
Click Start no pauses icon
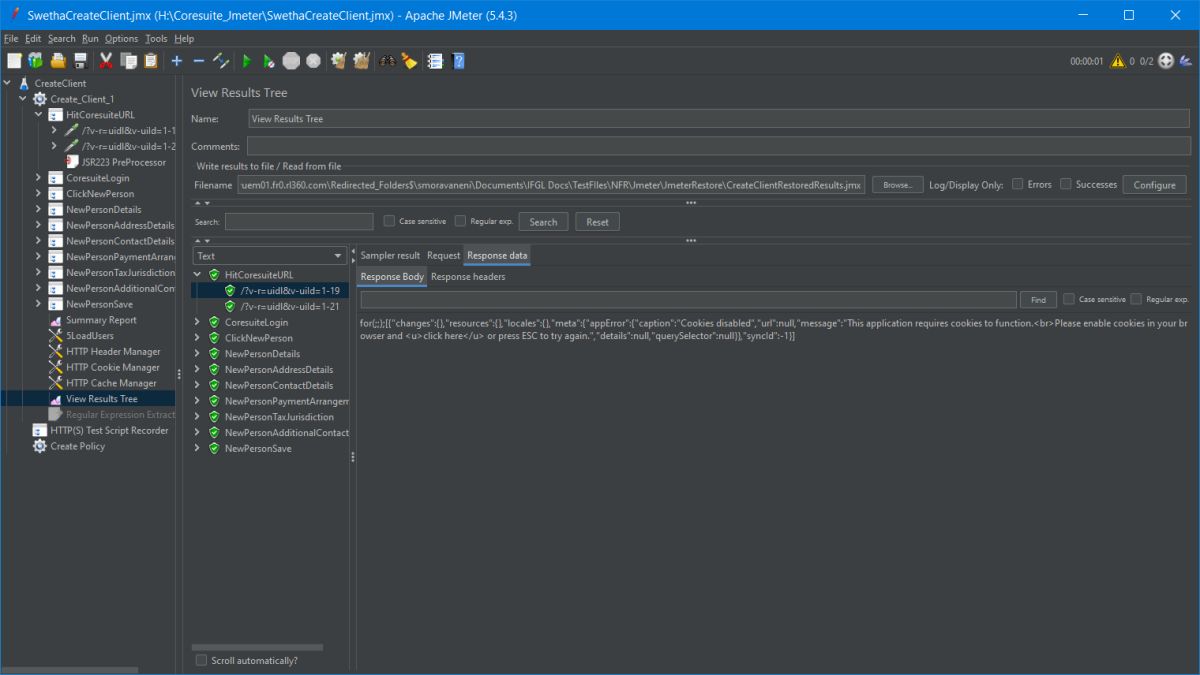coord(269,61)
